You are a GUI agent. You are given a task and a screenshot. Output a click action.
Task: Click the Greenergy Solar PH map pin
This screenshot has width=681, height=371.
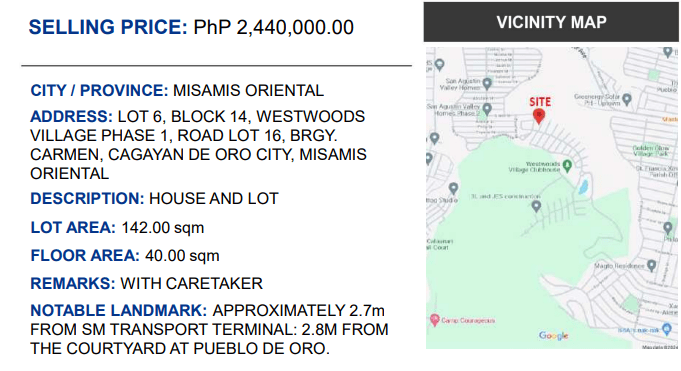627,99
